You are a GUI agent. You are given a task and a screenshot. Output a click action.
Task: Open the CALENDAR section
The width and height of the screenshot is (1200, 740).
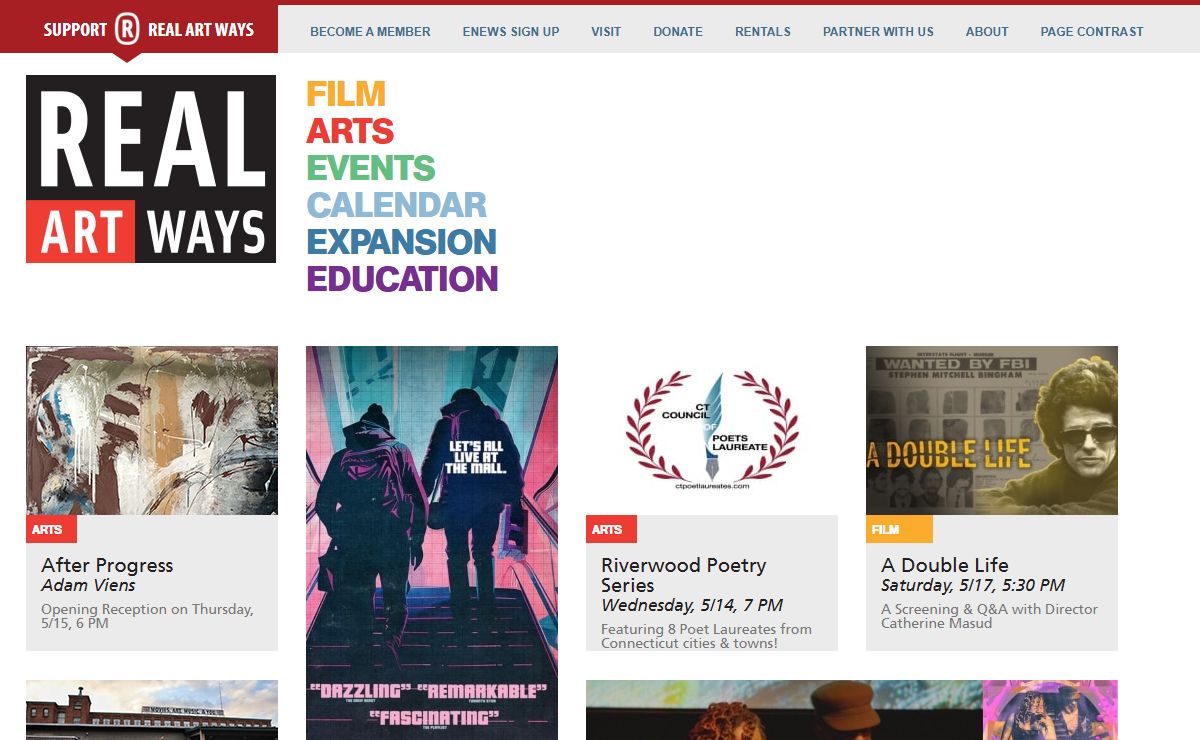point(396,205)
